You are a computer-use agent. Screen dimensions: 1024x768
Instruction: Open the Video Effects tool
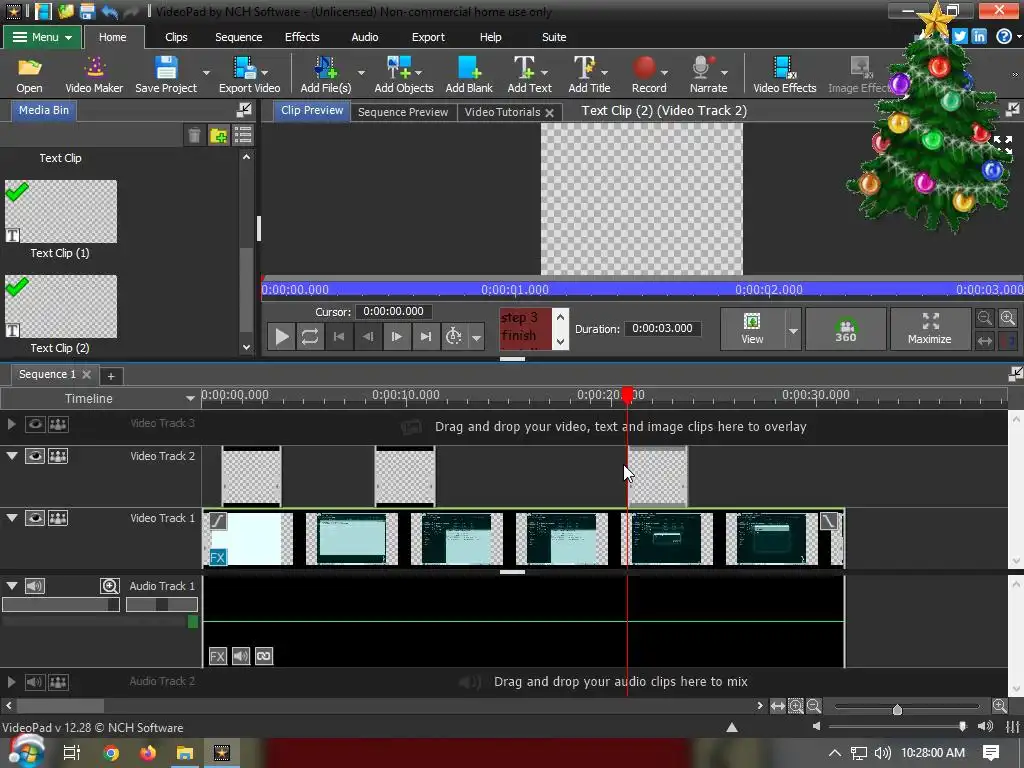[x=784, y=74]
